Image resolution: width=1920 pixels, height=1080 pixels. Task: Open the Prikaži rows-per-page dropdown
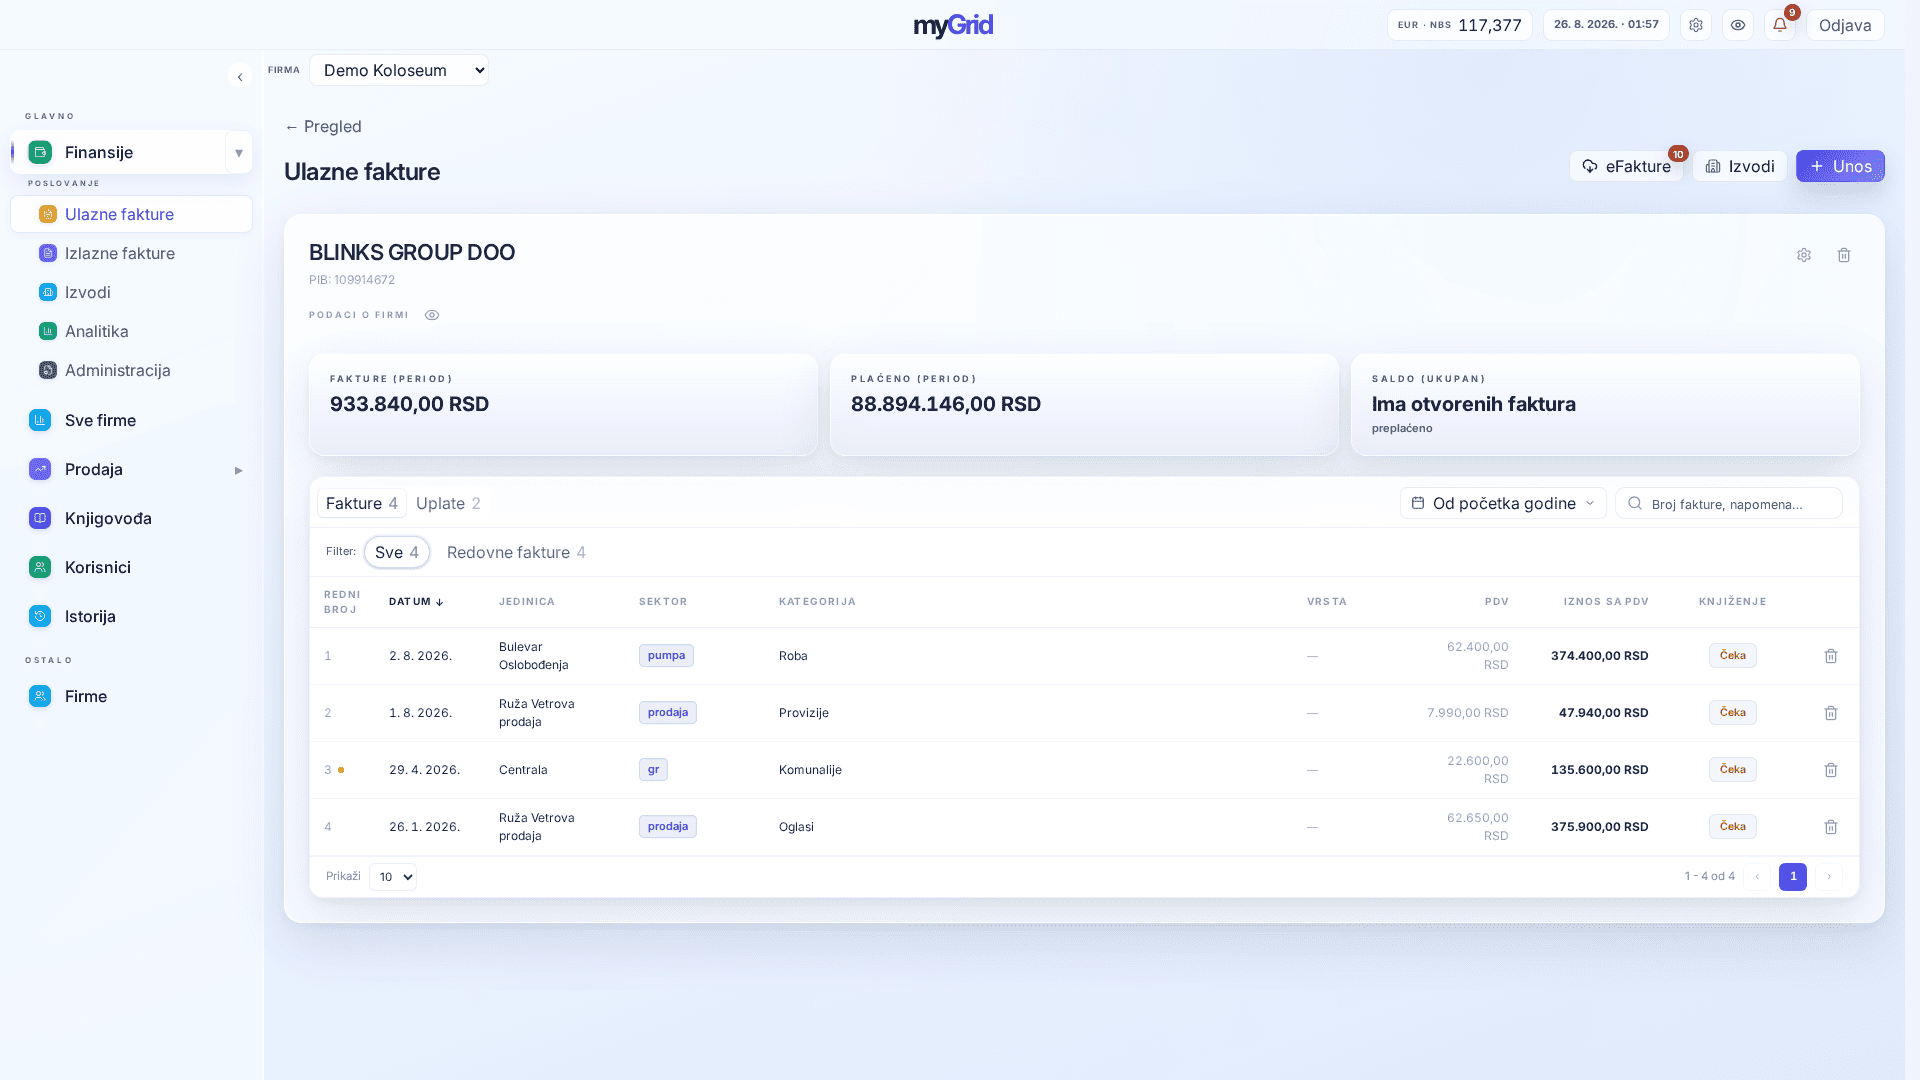(393, 877)
